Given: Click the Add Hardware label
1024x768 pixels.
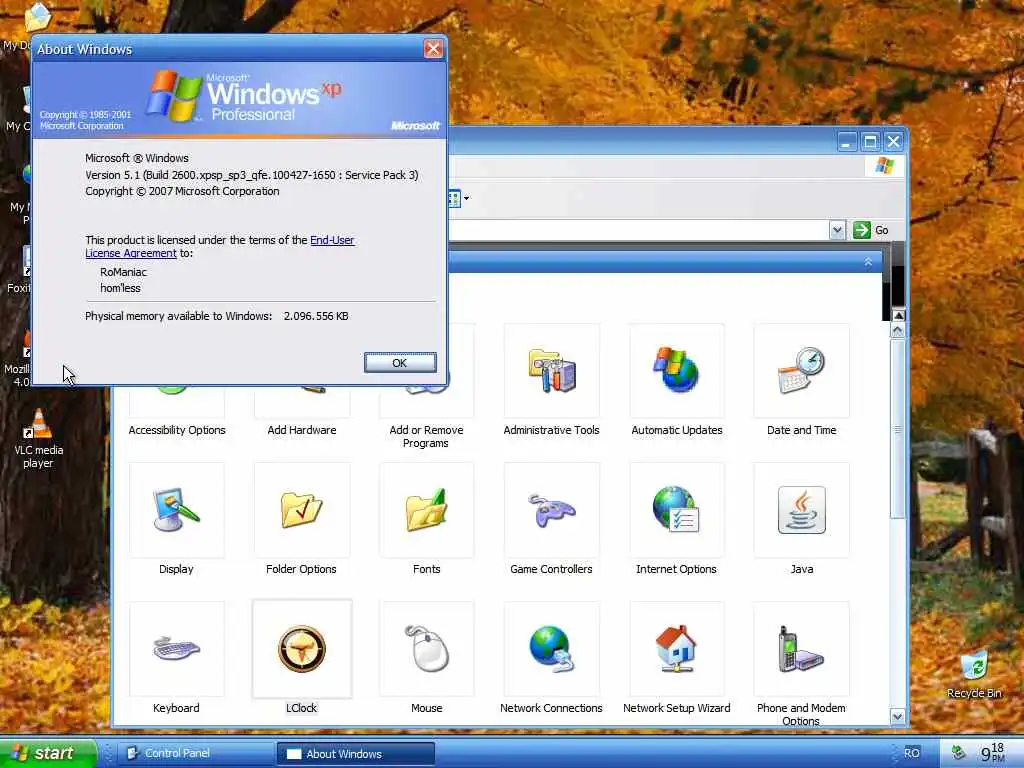Looking at the screenshot, I should click(x=302, y=430).
